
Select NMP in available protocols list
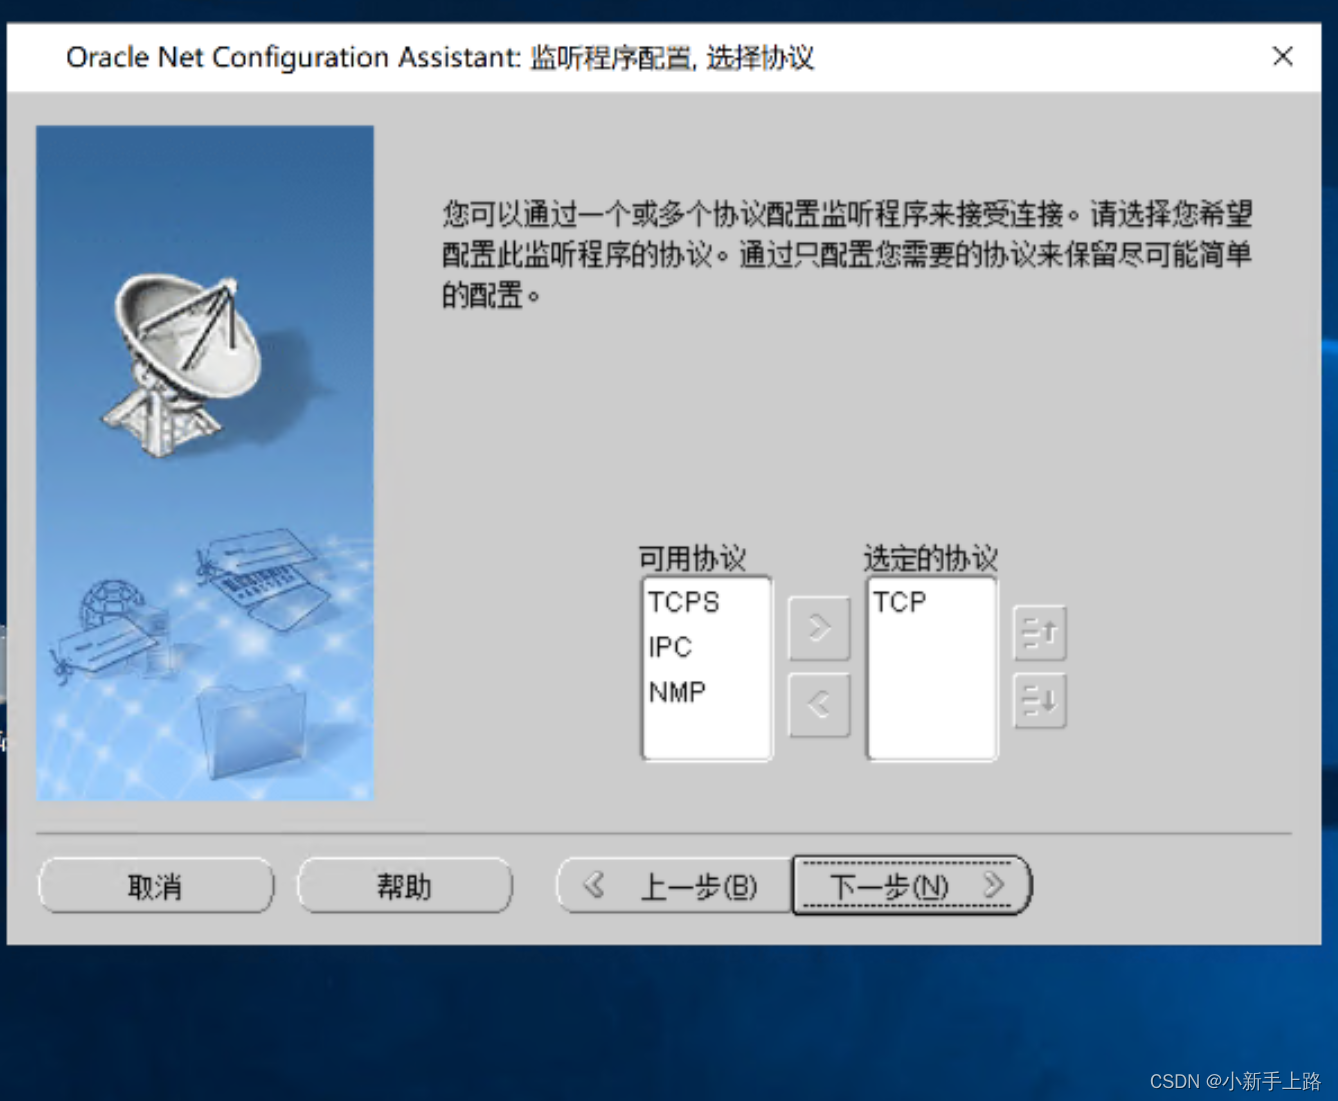coord(677,692)
